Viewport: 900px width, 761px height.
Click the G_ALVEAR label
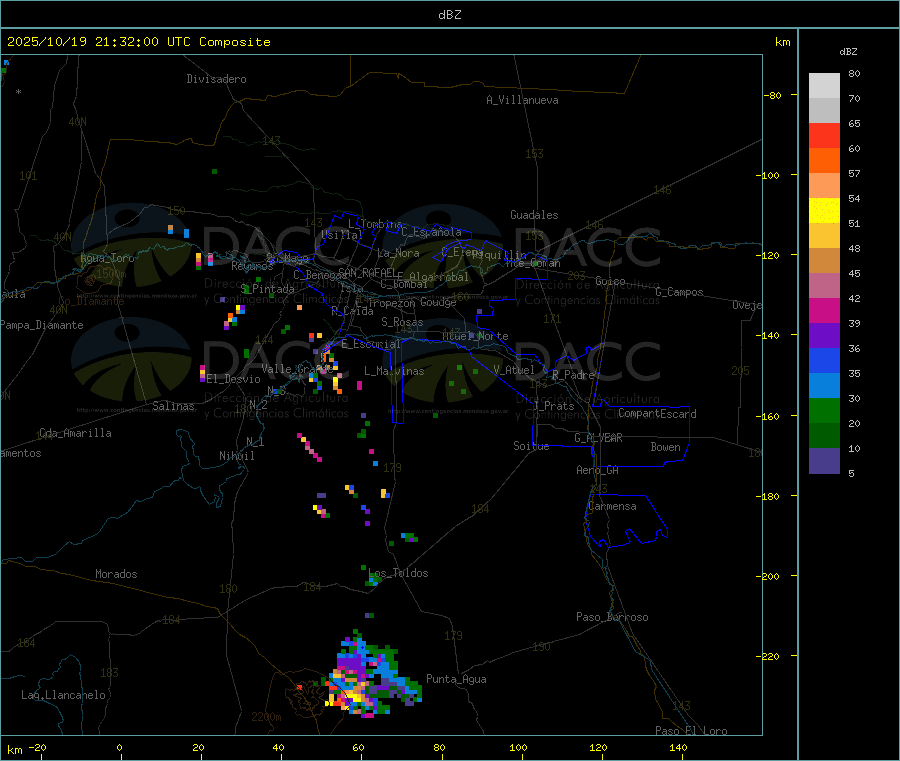pyautogui.click(x=598, y=438)
